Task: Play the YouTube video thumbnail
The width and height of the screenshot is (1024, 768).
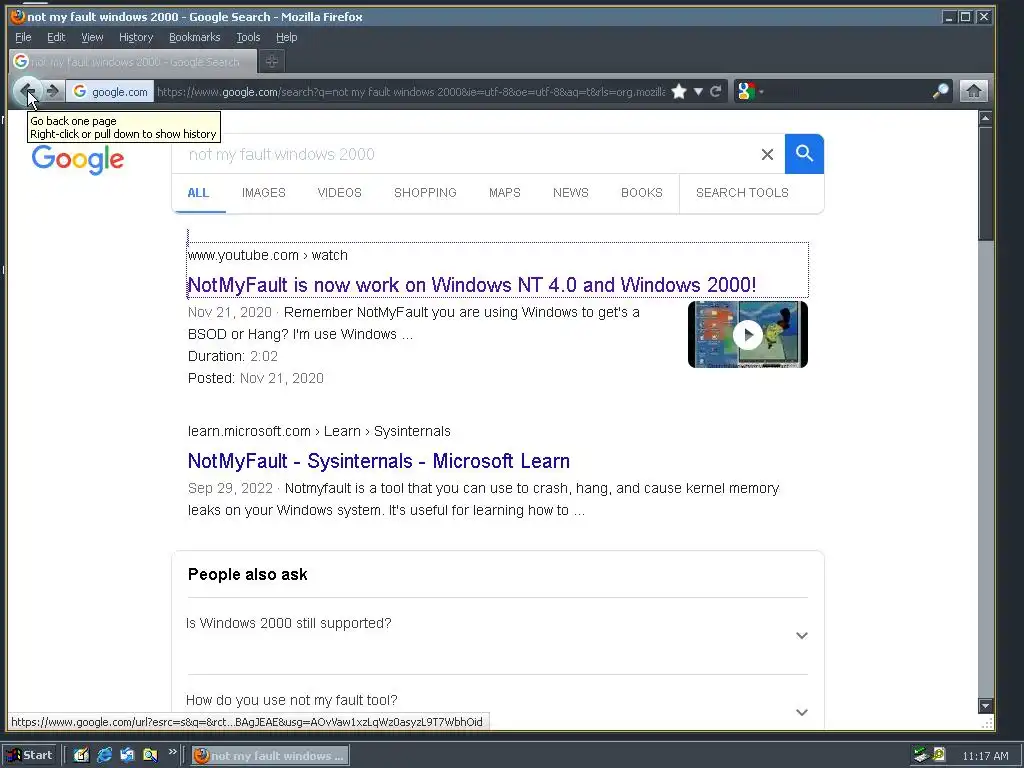Action: [x=748, y=334]
